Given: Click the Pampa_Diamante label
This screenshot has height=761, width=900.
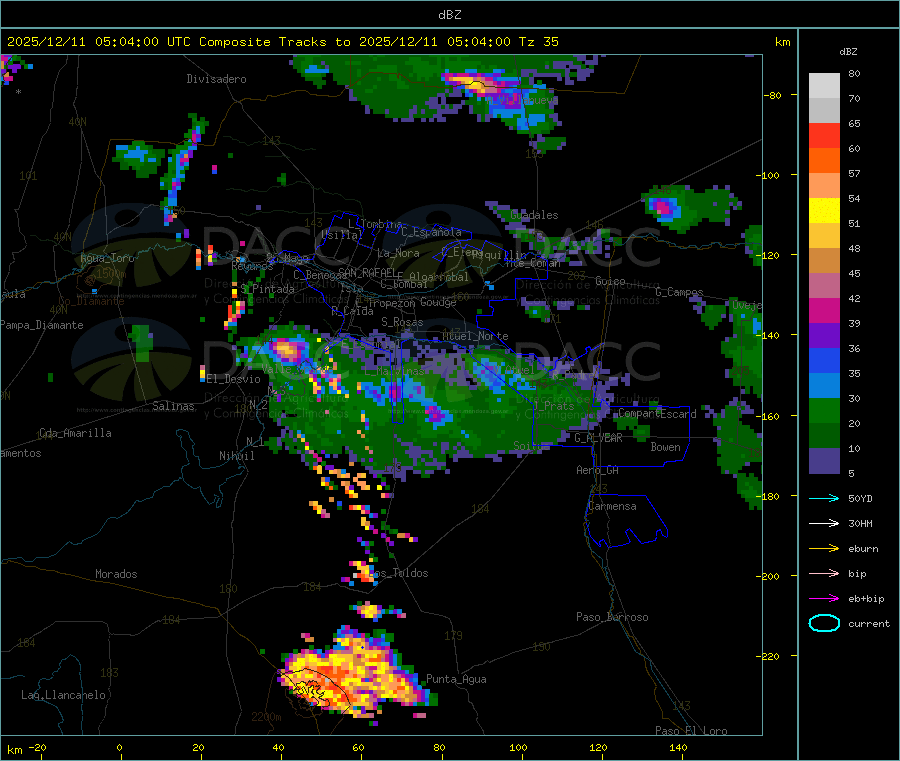Looking at the screenshot, I should [41, 325].
